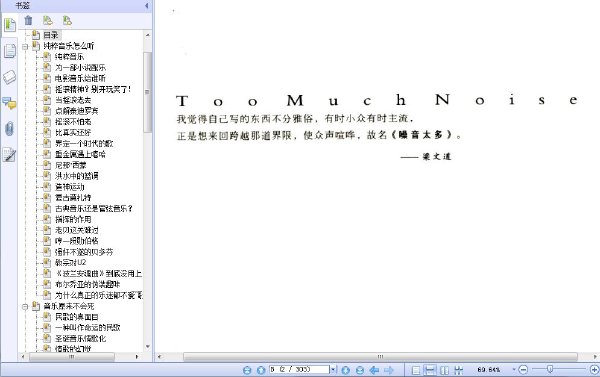Click the document scroll left arrow
This screenshot has height=377, width=600.
(160, 356)
